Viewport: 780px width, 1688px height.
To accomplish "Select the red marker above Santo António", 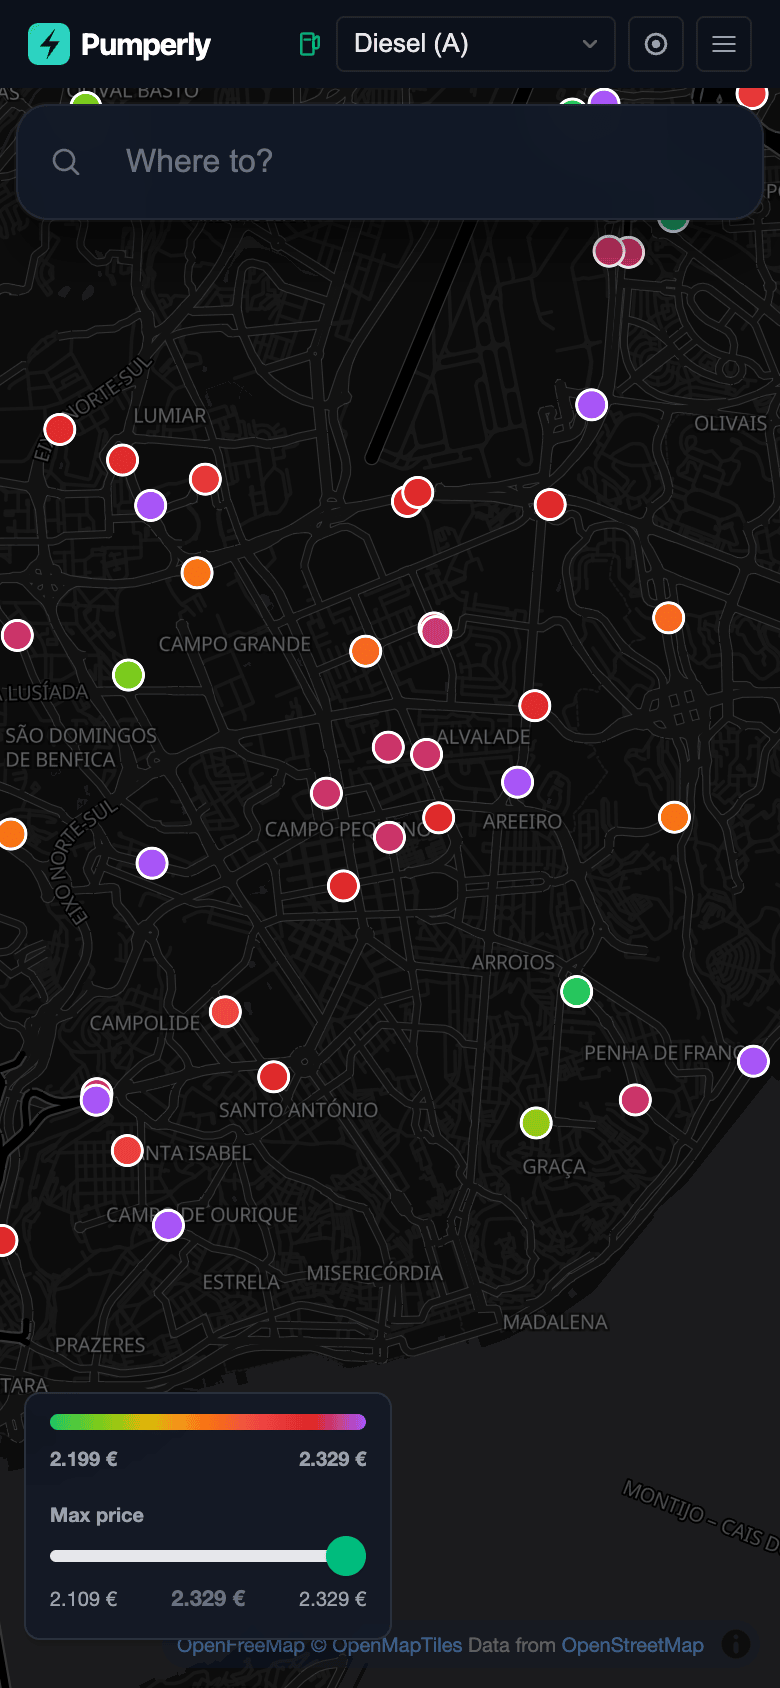I will click(274, 1077).
